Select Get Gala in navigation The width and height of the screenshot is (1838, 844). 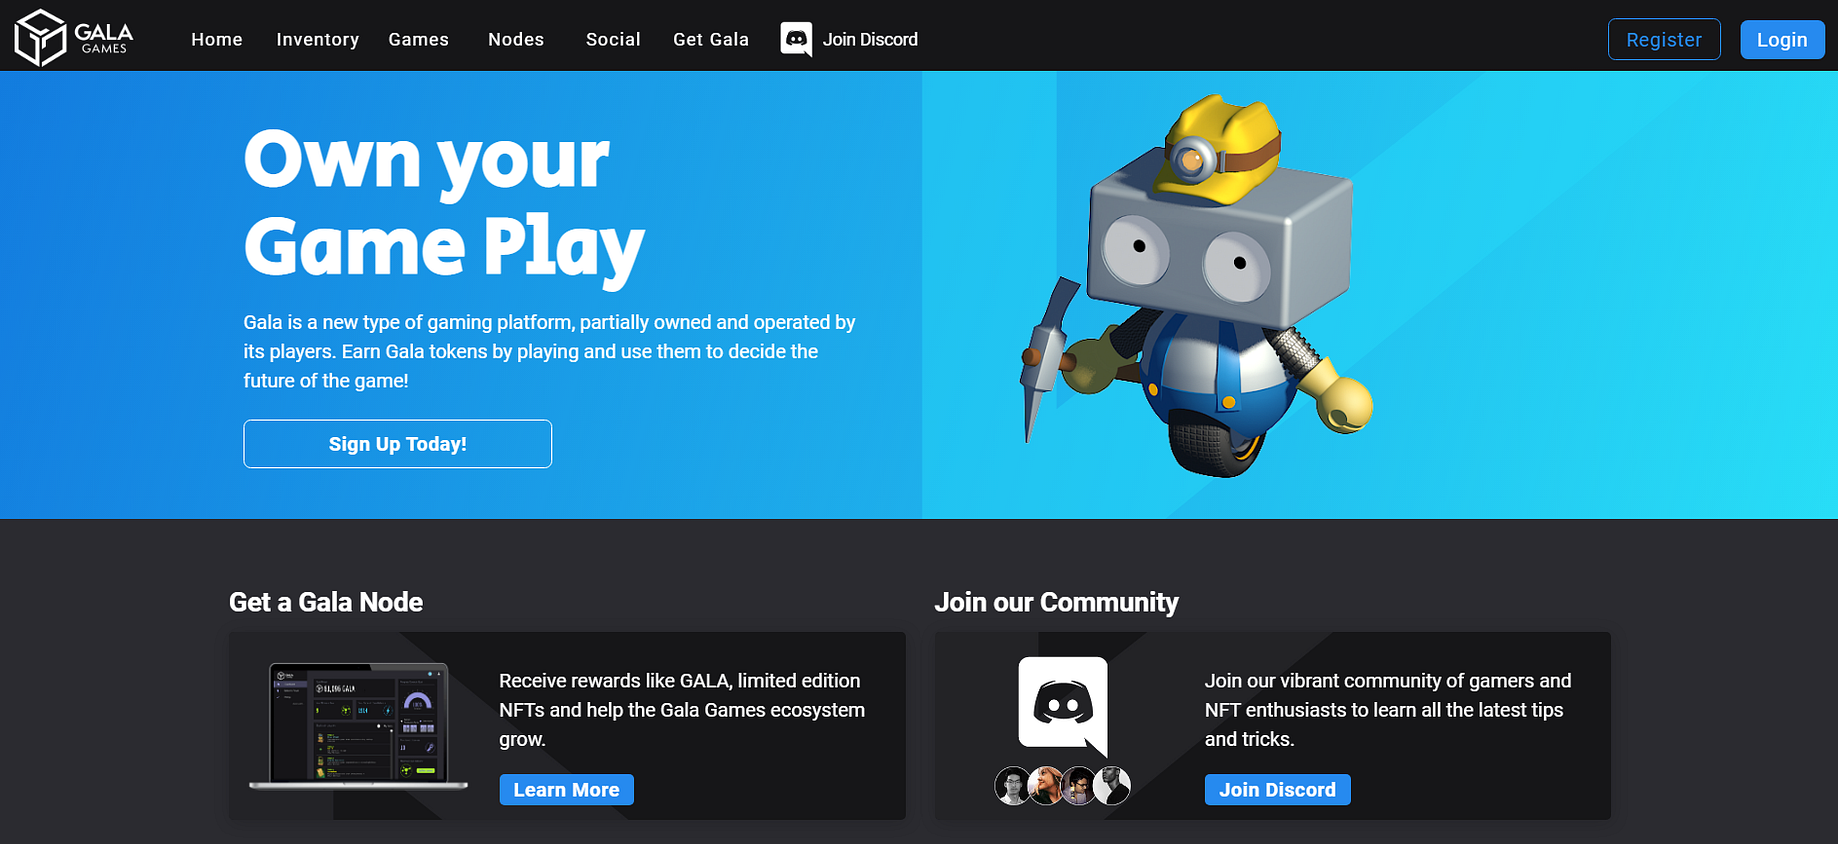point(711,39)
